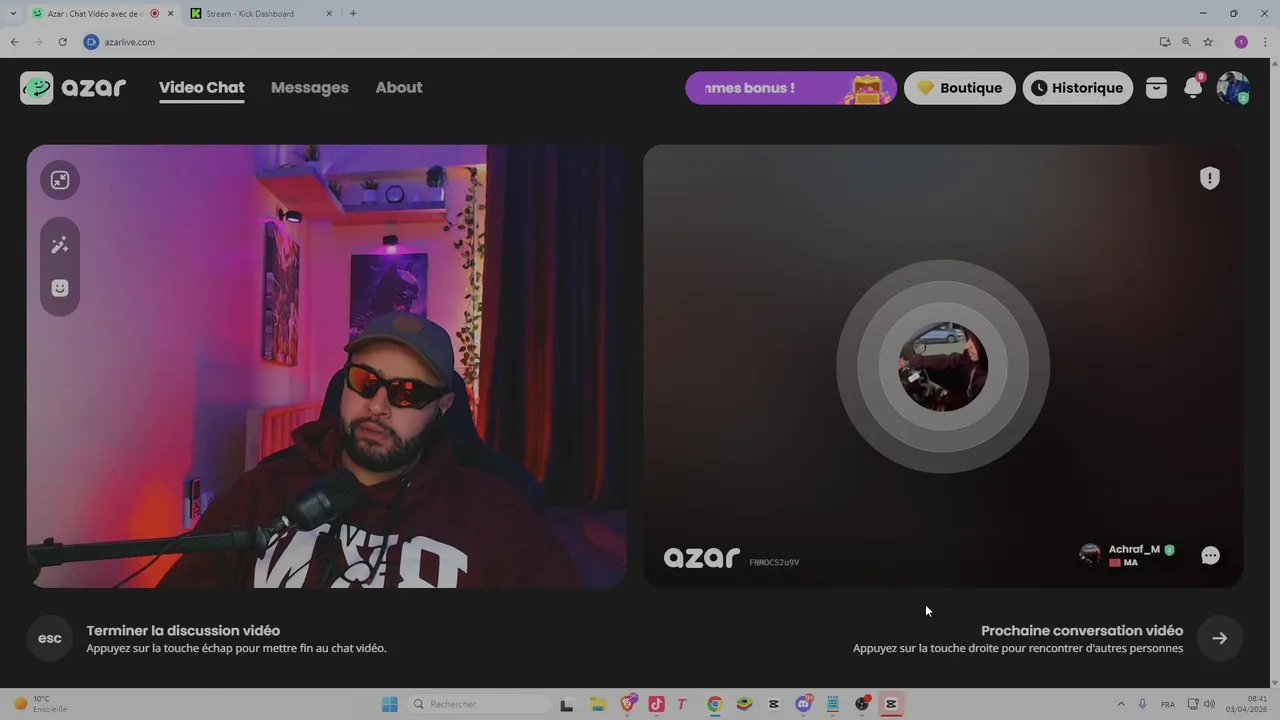Open Windows Start menu
The height and width of the screenshot is (720, 1280).
click(x=389, y=704)
